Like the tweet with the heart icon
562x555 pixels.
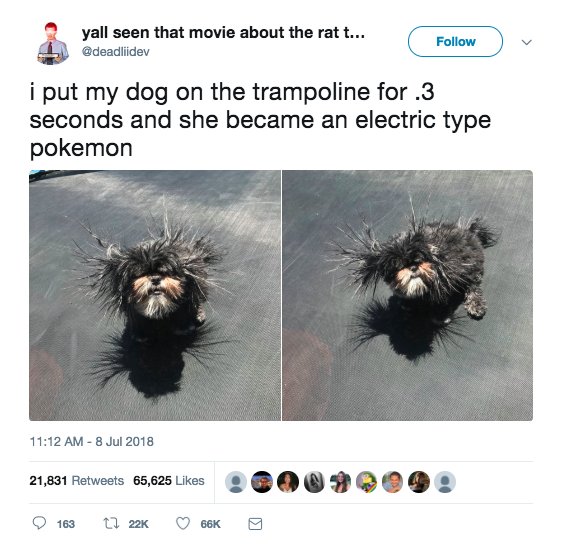(183, 524)
